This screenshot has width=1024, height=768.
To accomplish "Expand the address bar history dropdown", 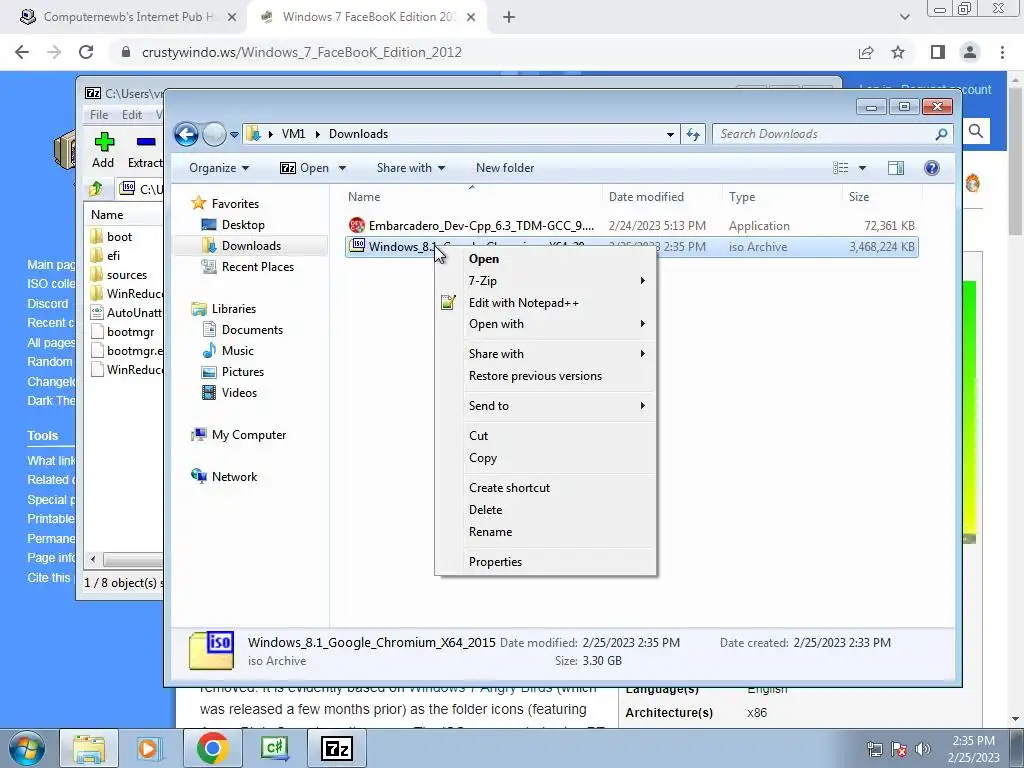I will click(670, 135).
